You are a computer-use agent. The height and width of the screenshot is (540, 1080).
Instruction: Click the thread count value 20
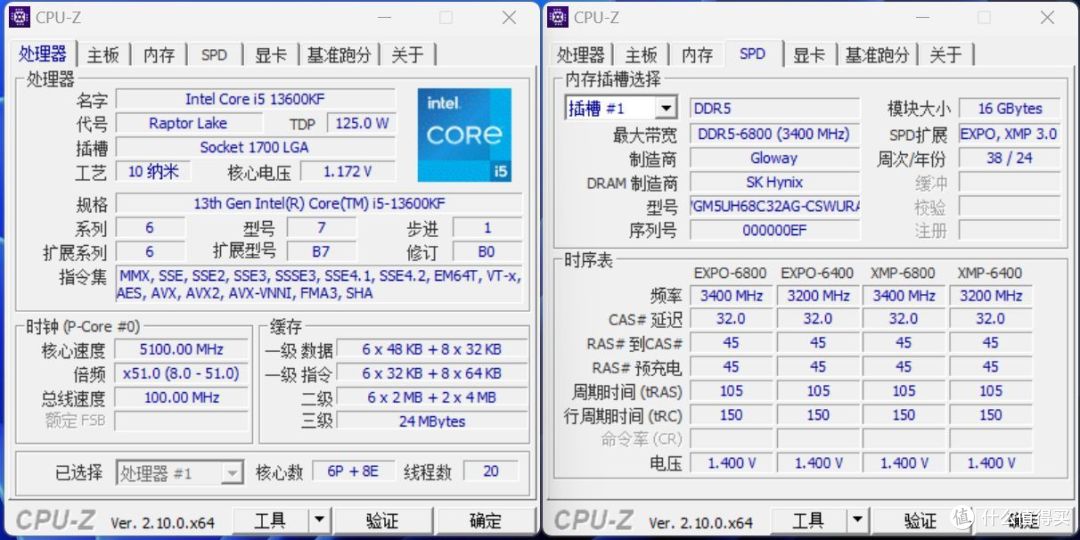tap(490, 472)
